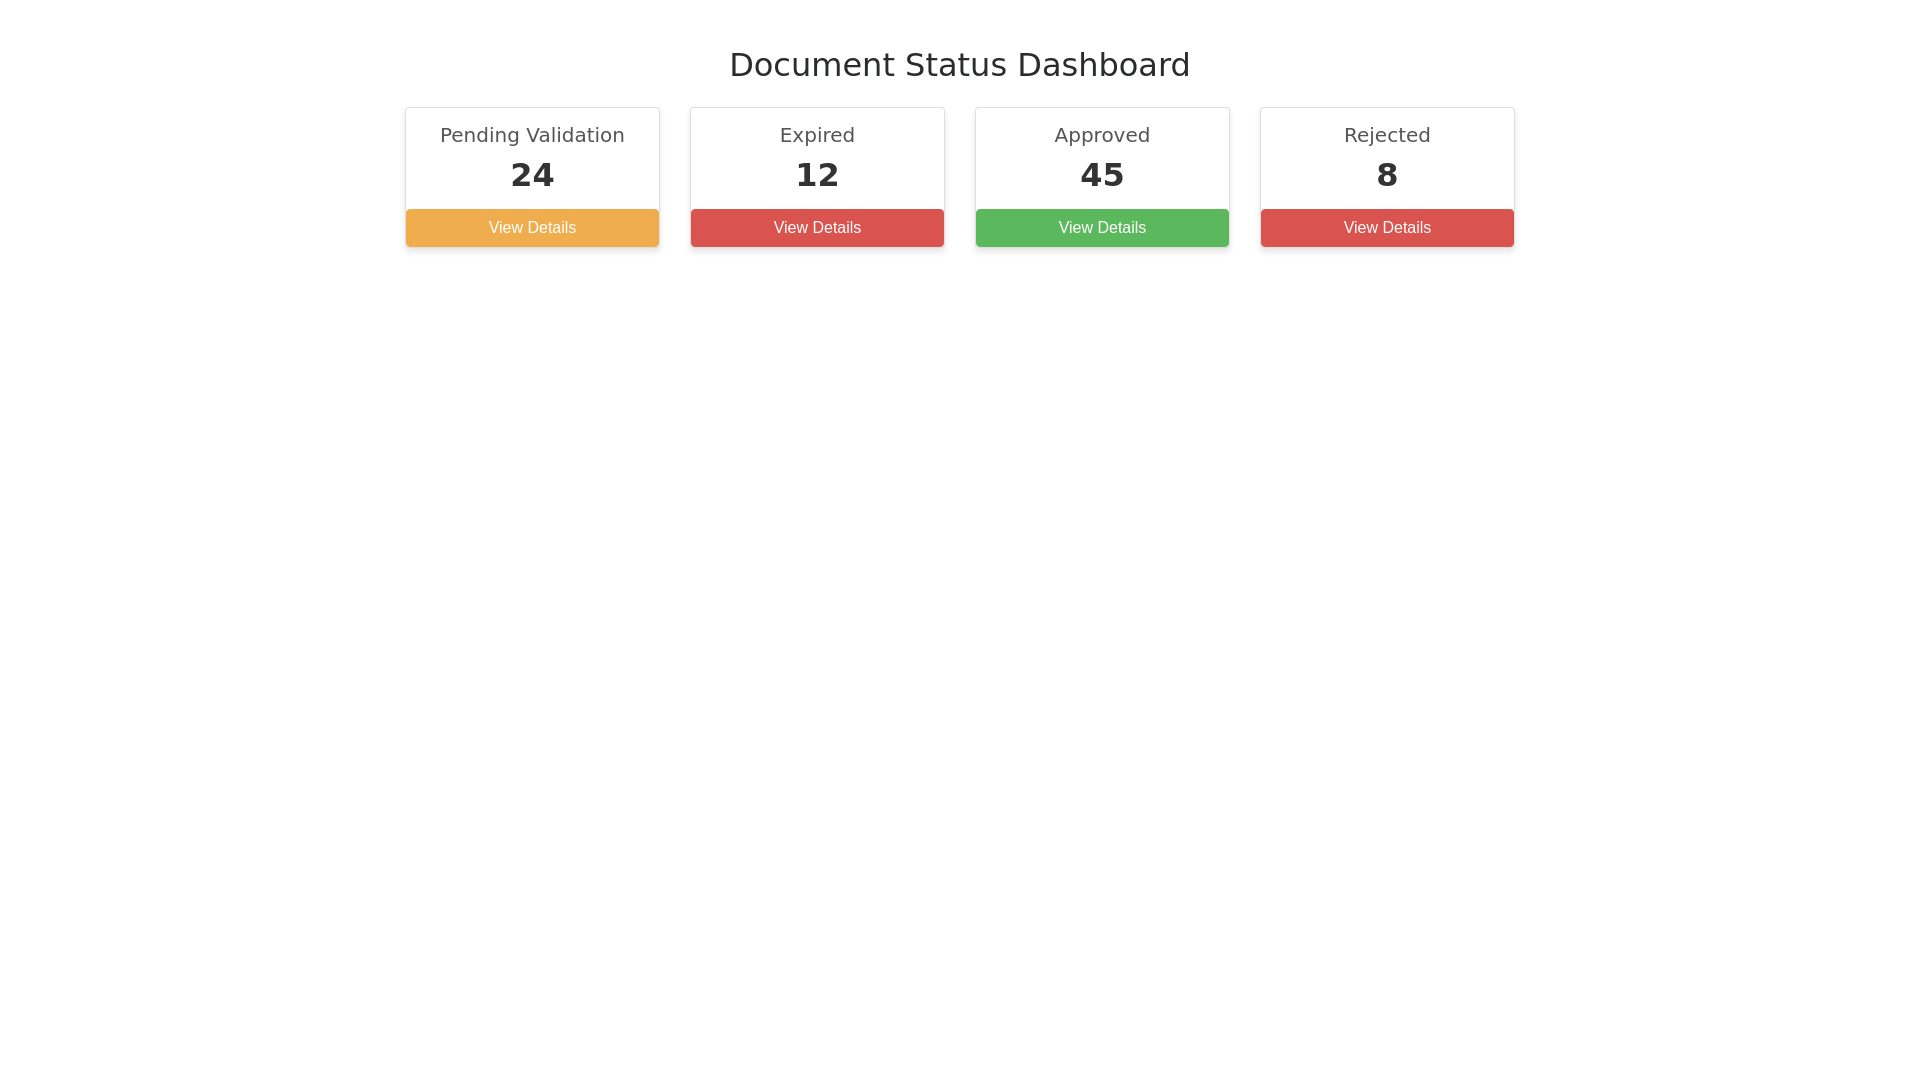Click View Details under Pending Validation

click(x=532, y=227)
